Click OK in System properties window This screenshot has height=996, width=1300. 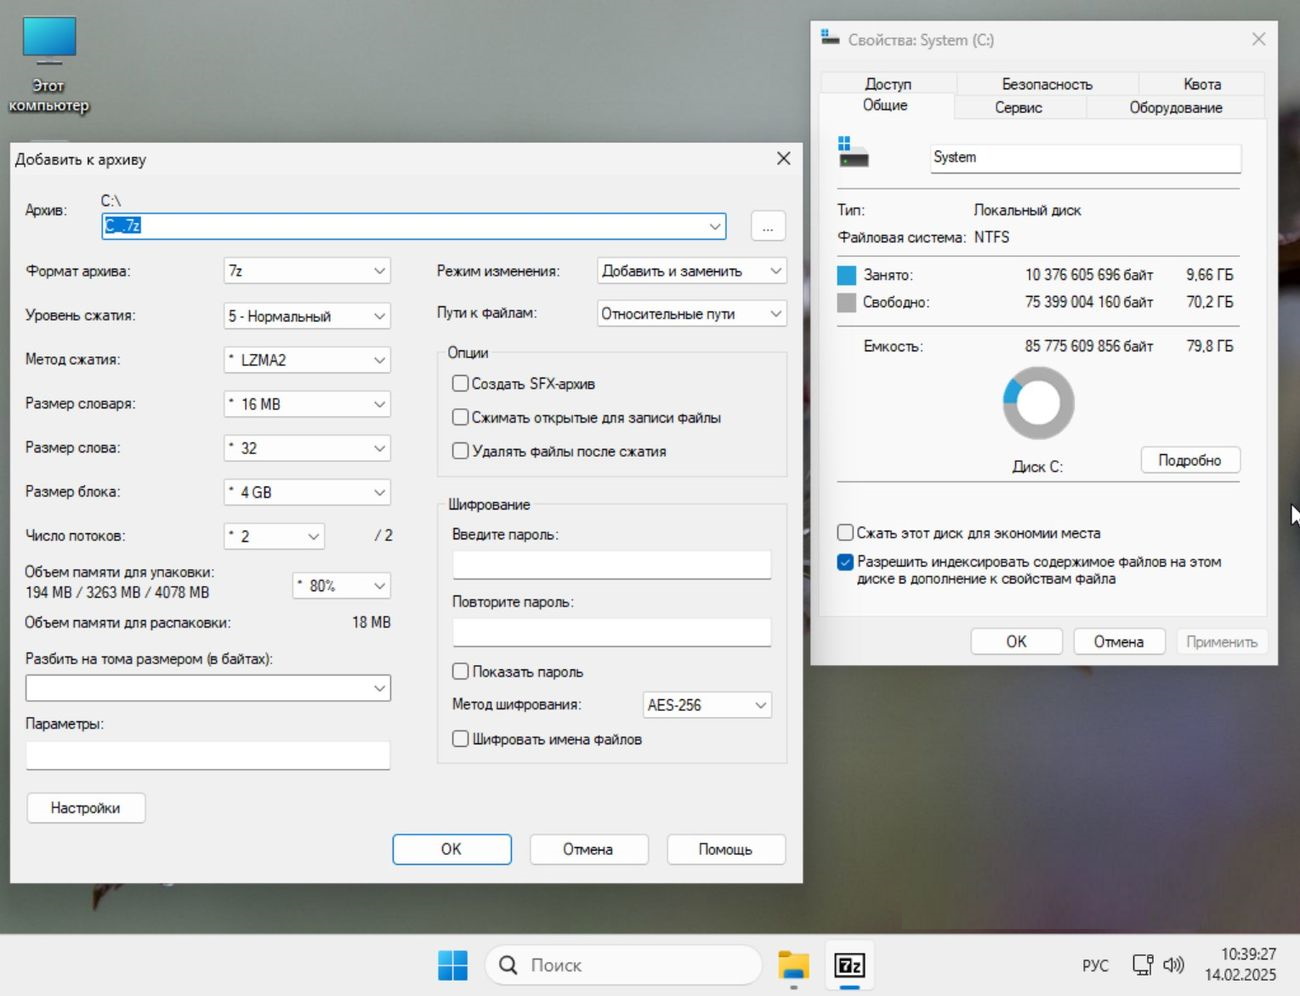[x=1016, y=642]
